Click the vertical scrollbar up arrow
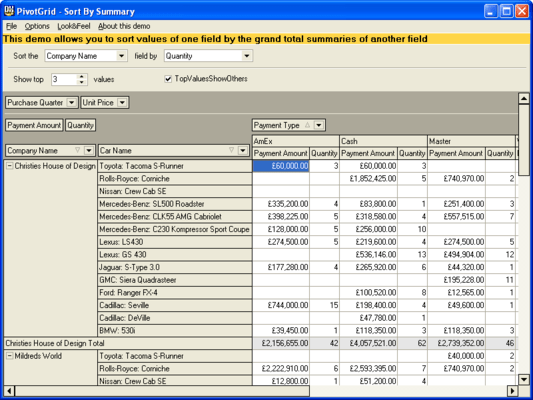533x400 pixels. click(x=523, y=99)
